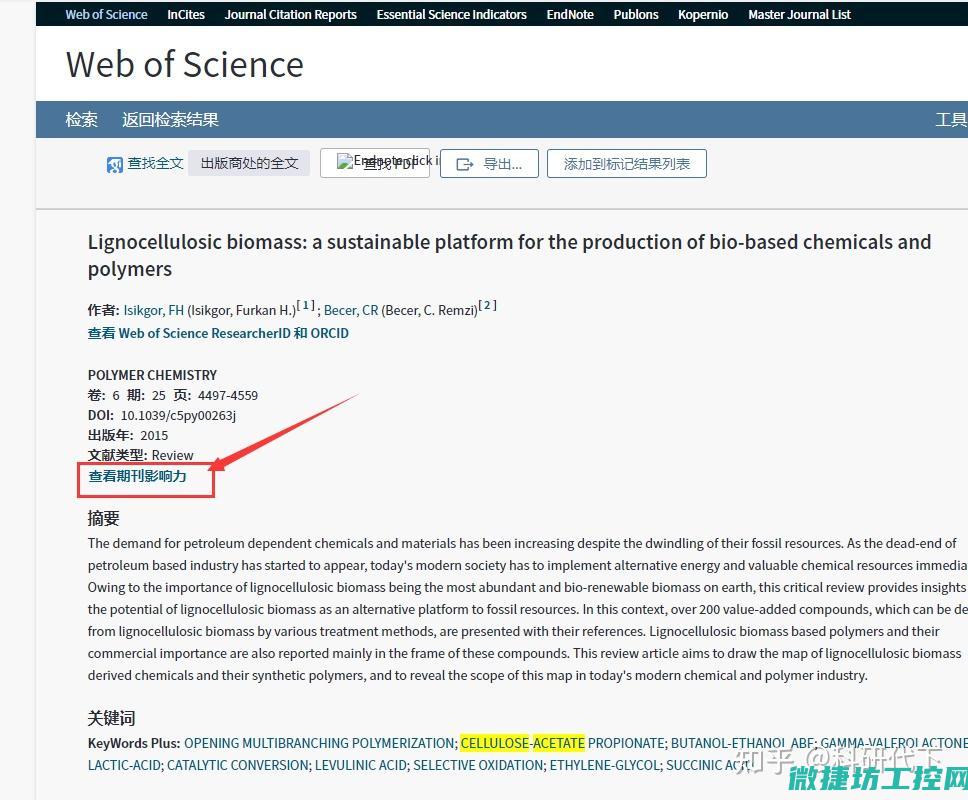
Task: Return via 返回检索结果
Action: [x=170, y=119]
